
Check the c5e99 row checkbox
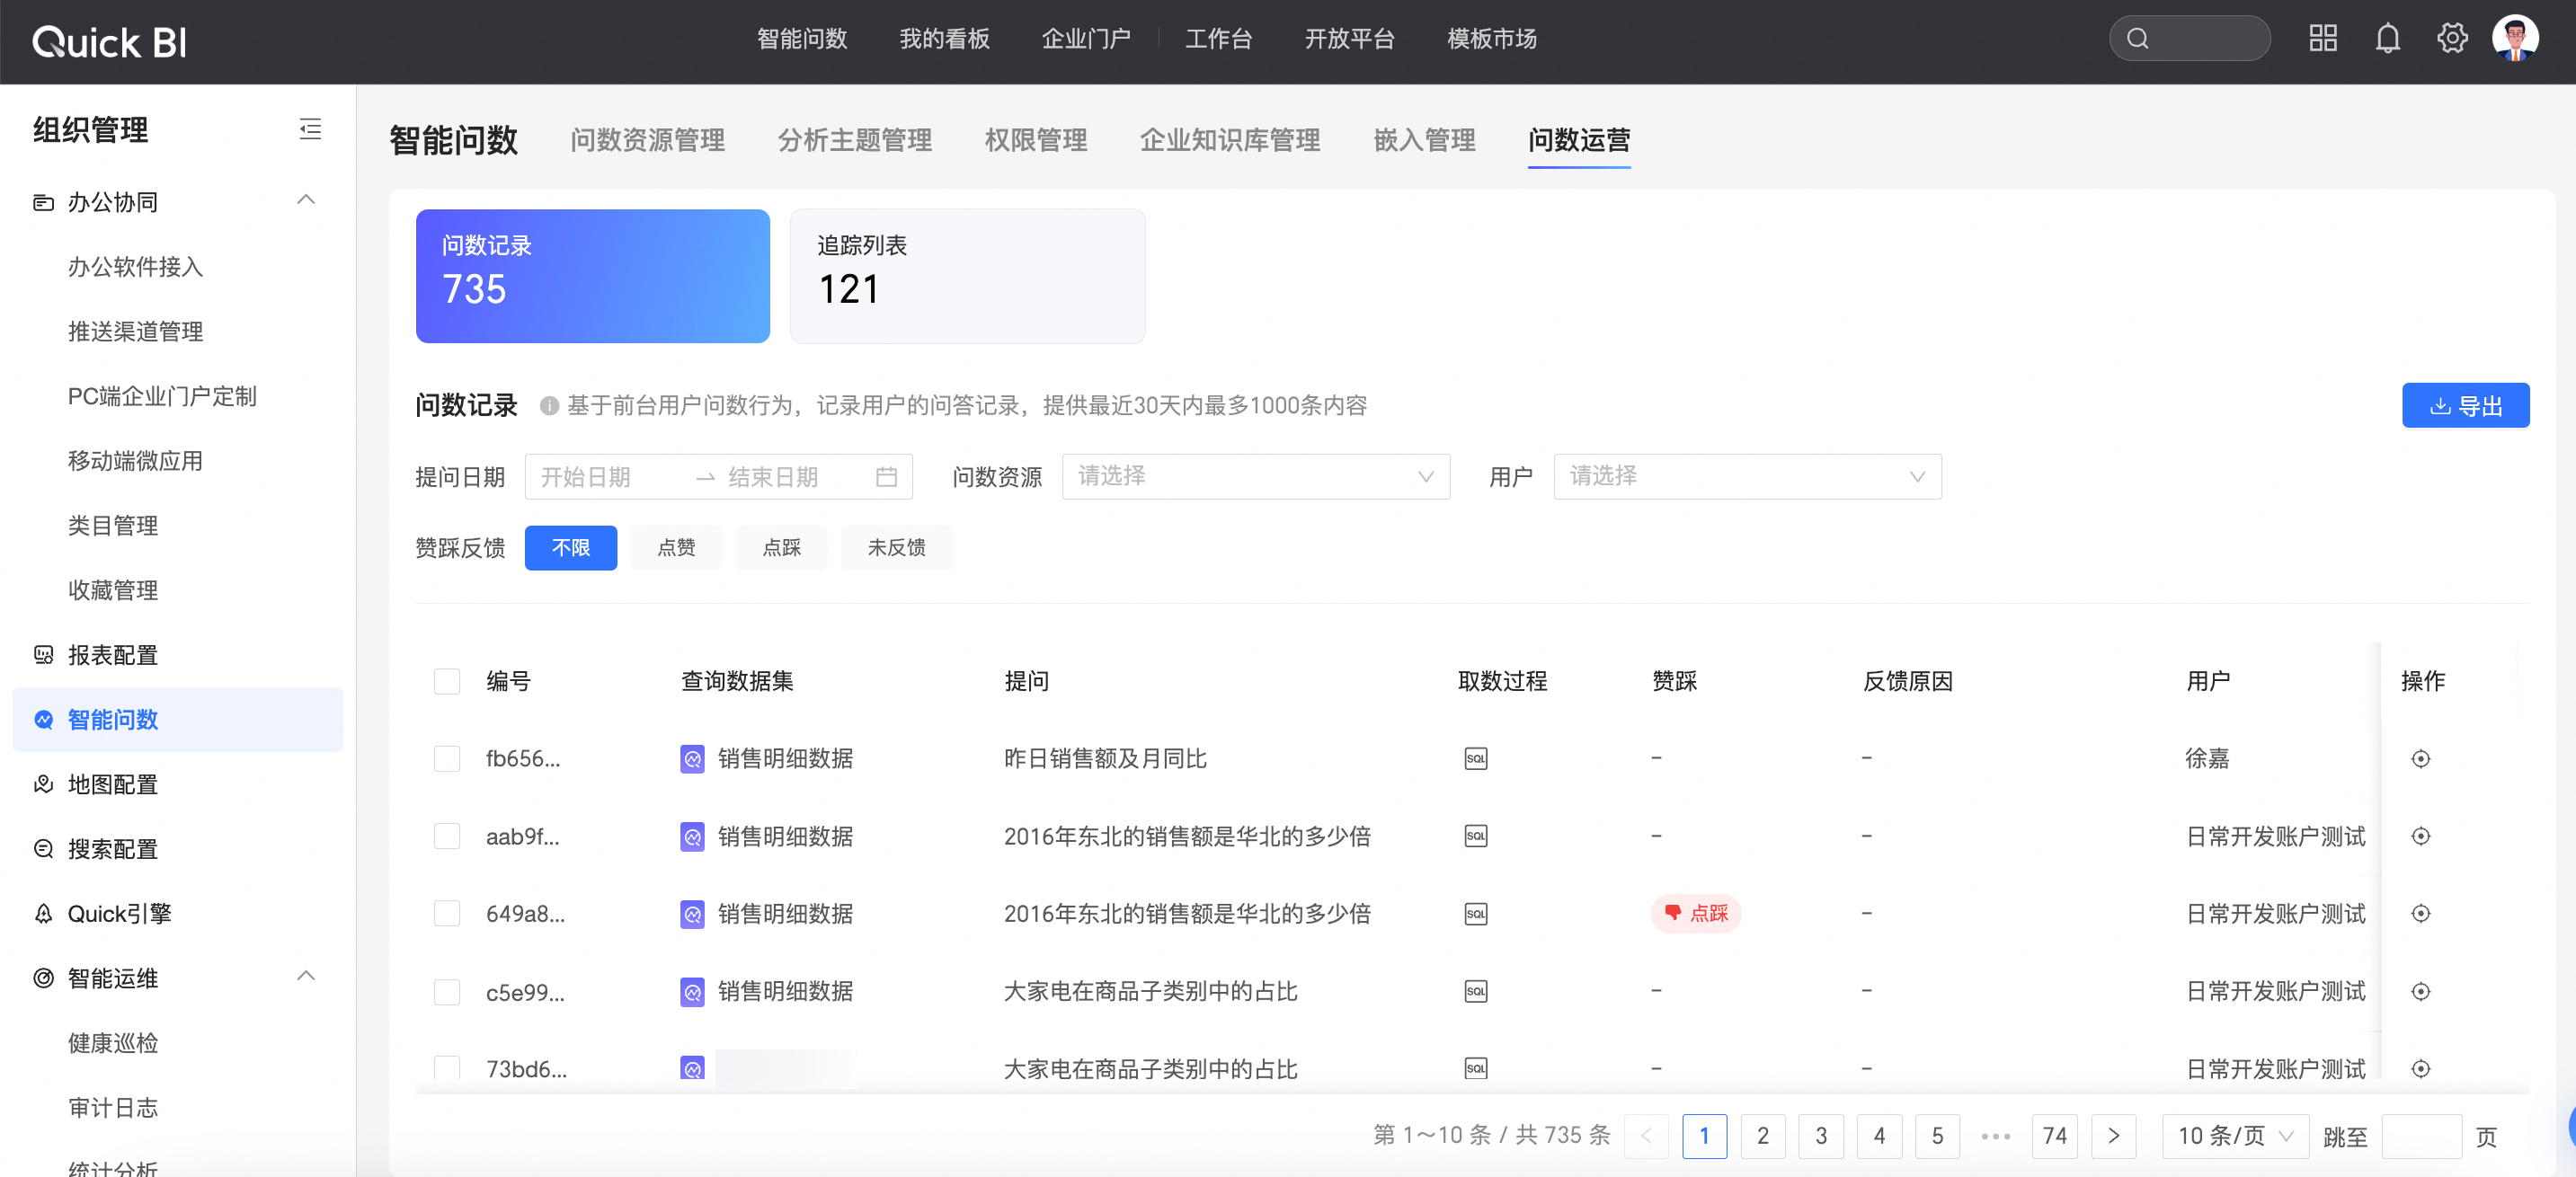click(x=447, y=991)
